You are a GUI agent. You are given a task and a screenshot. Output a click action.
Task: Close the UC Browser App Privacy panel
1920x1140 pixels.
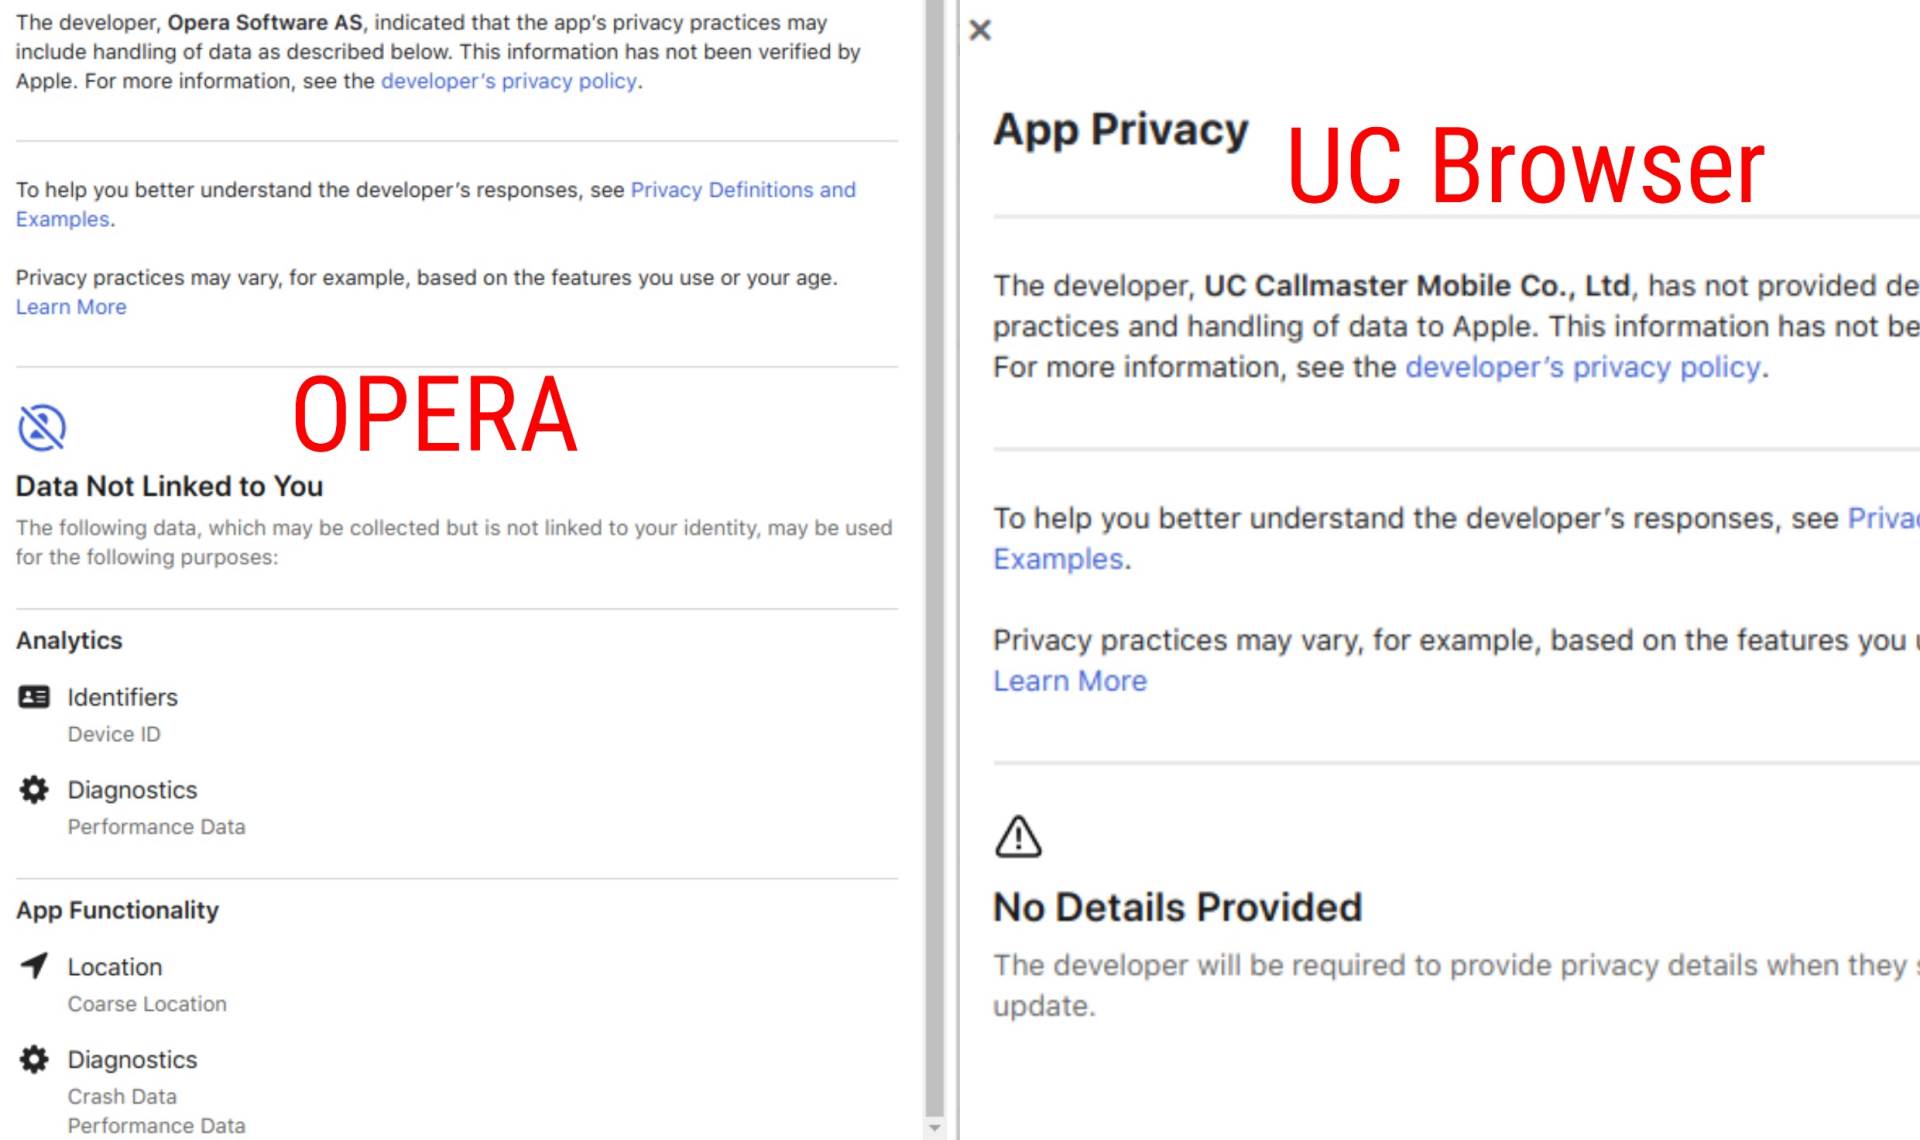pos(980,30)
